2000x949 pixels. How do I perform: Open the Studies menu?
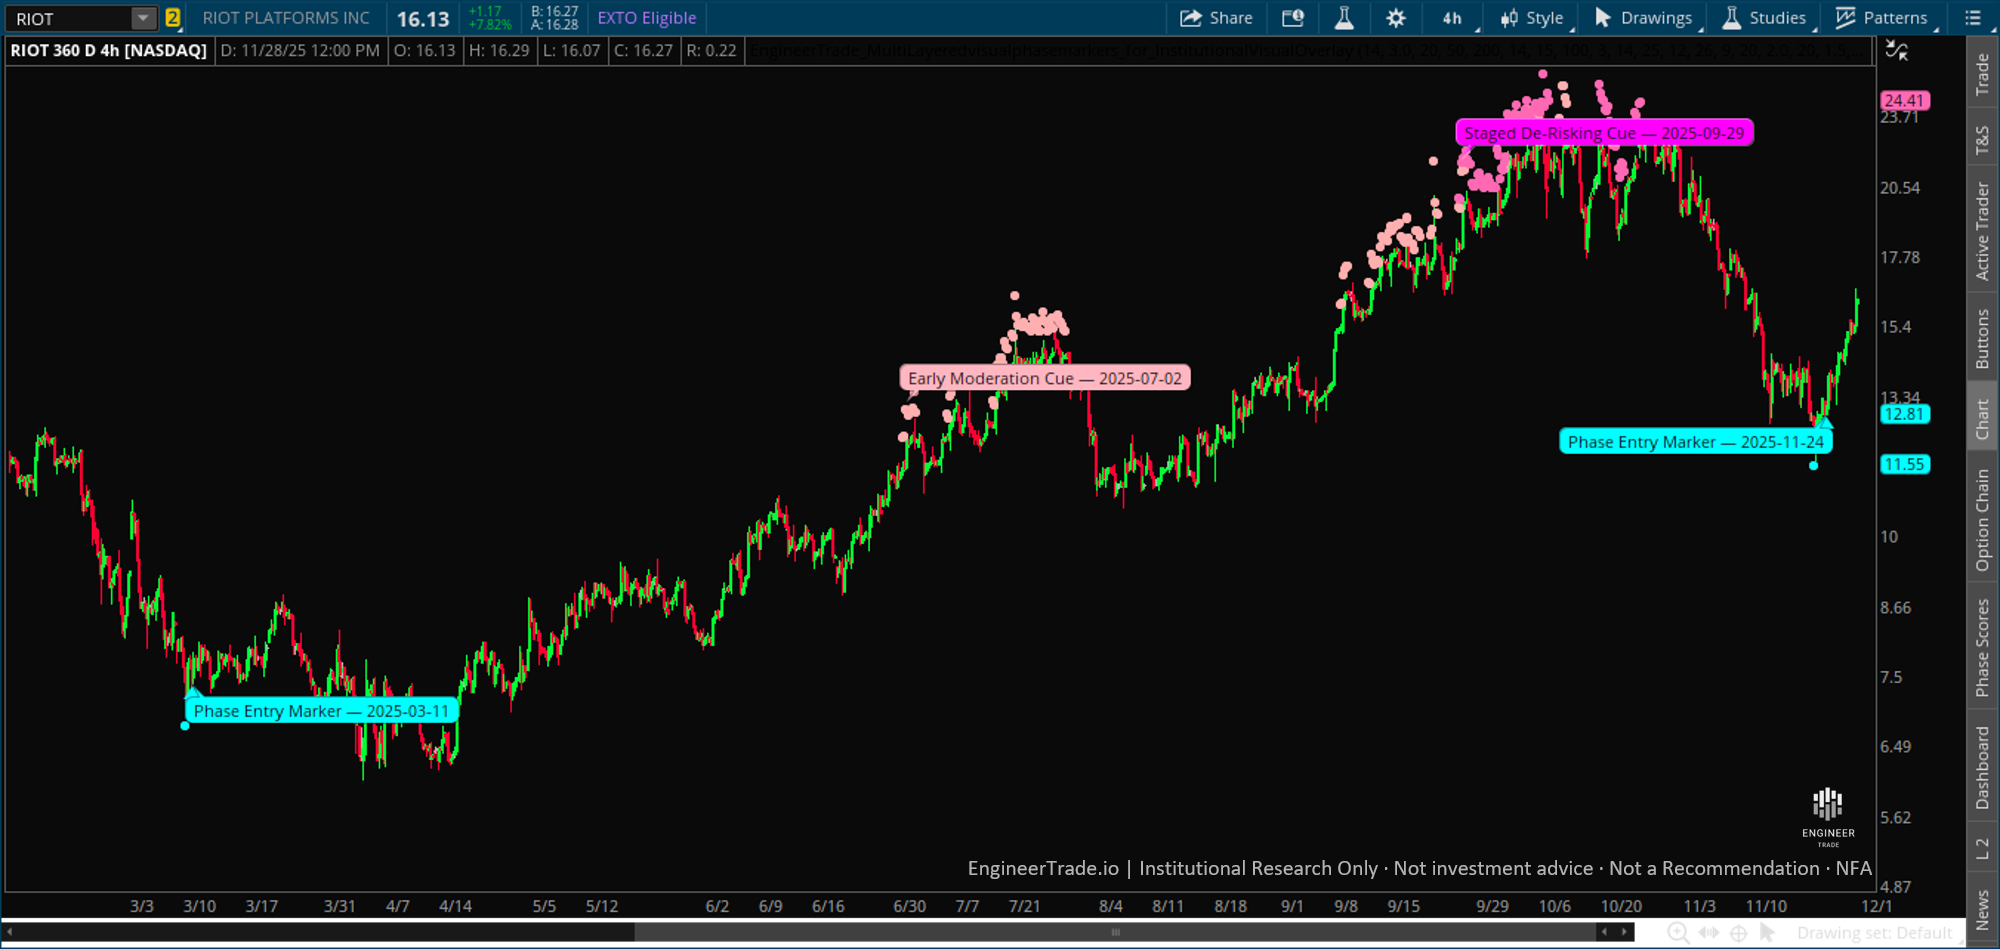pos(1765,18)
